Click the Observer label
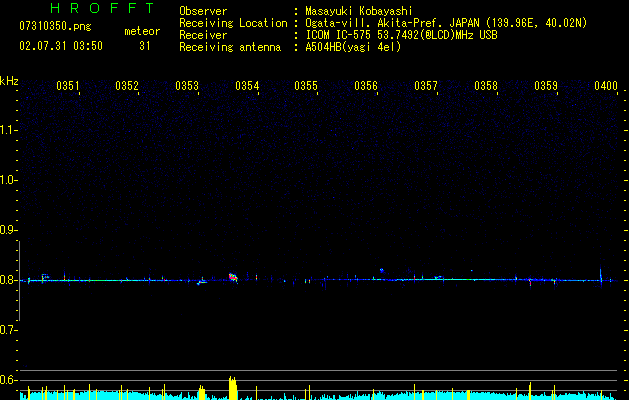Viewport: 629px width, 400px height. coord(203,11)
